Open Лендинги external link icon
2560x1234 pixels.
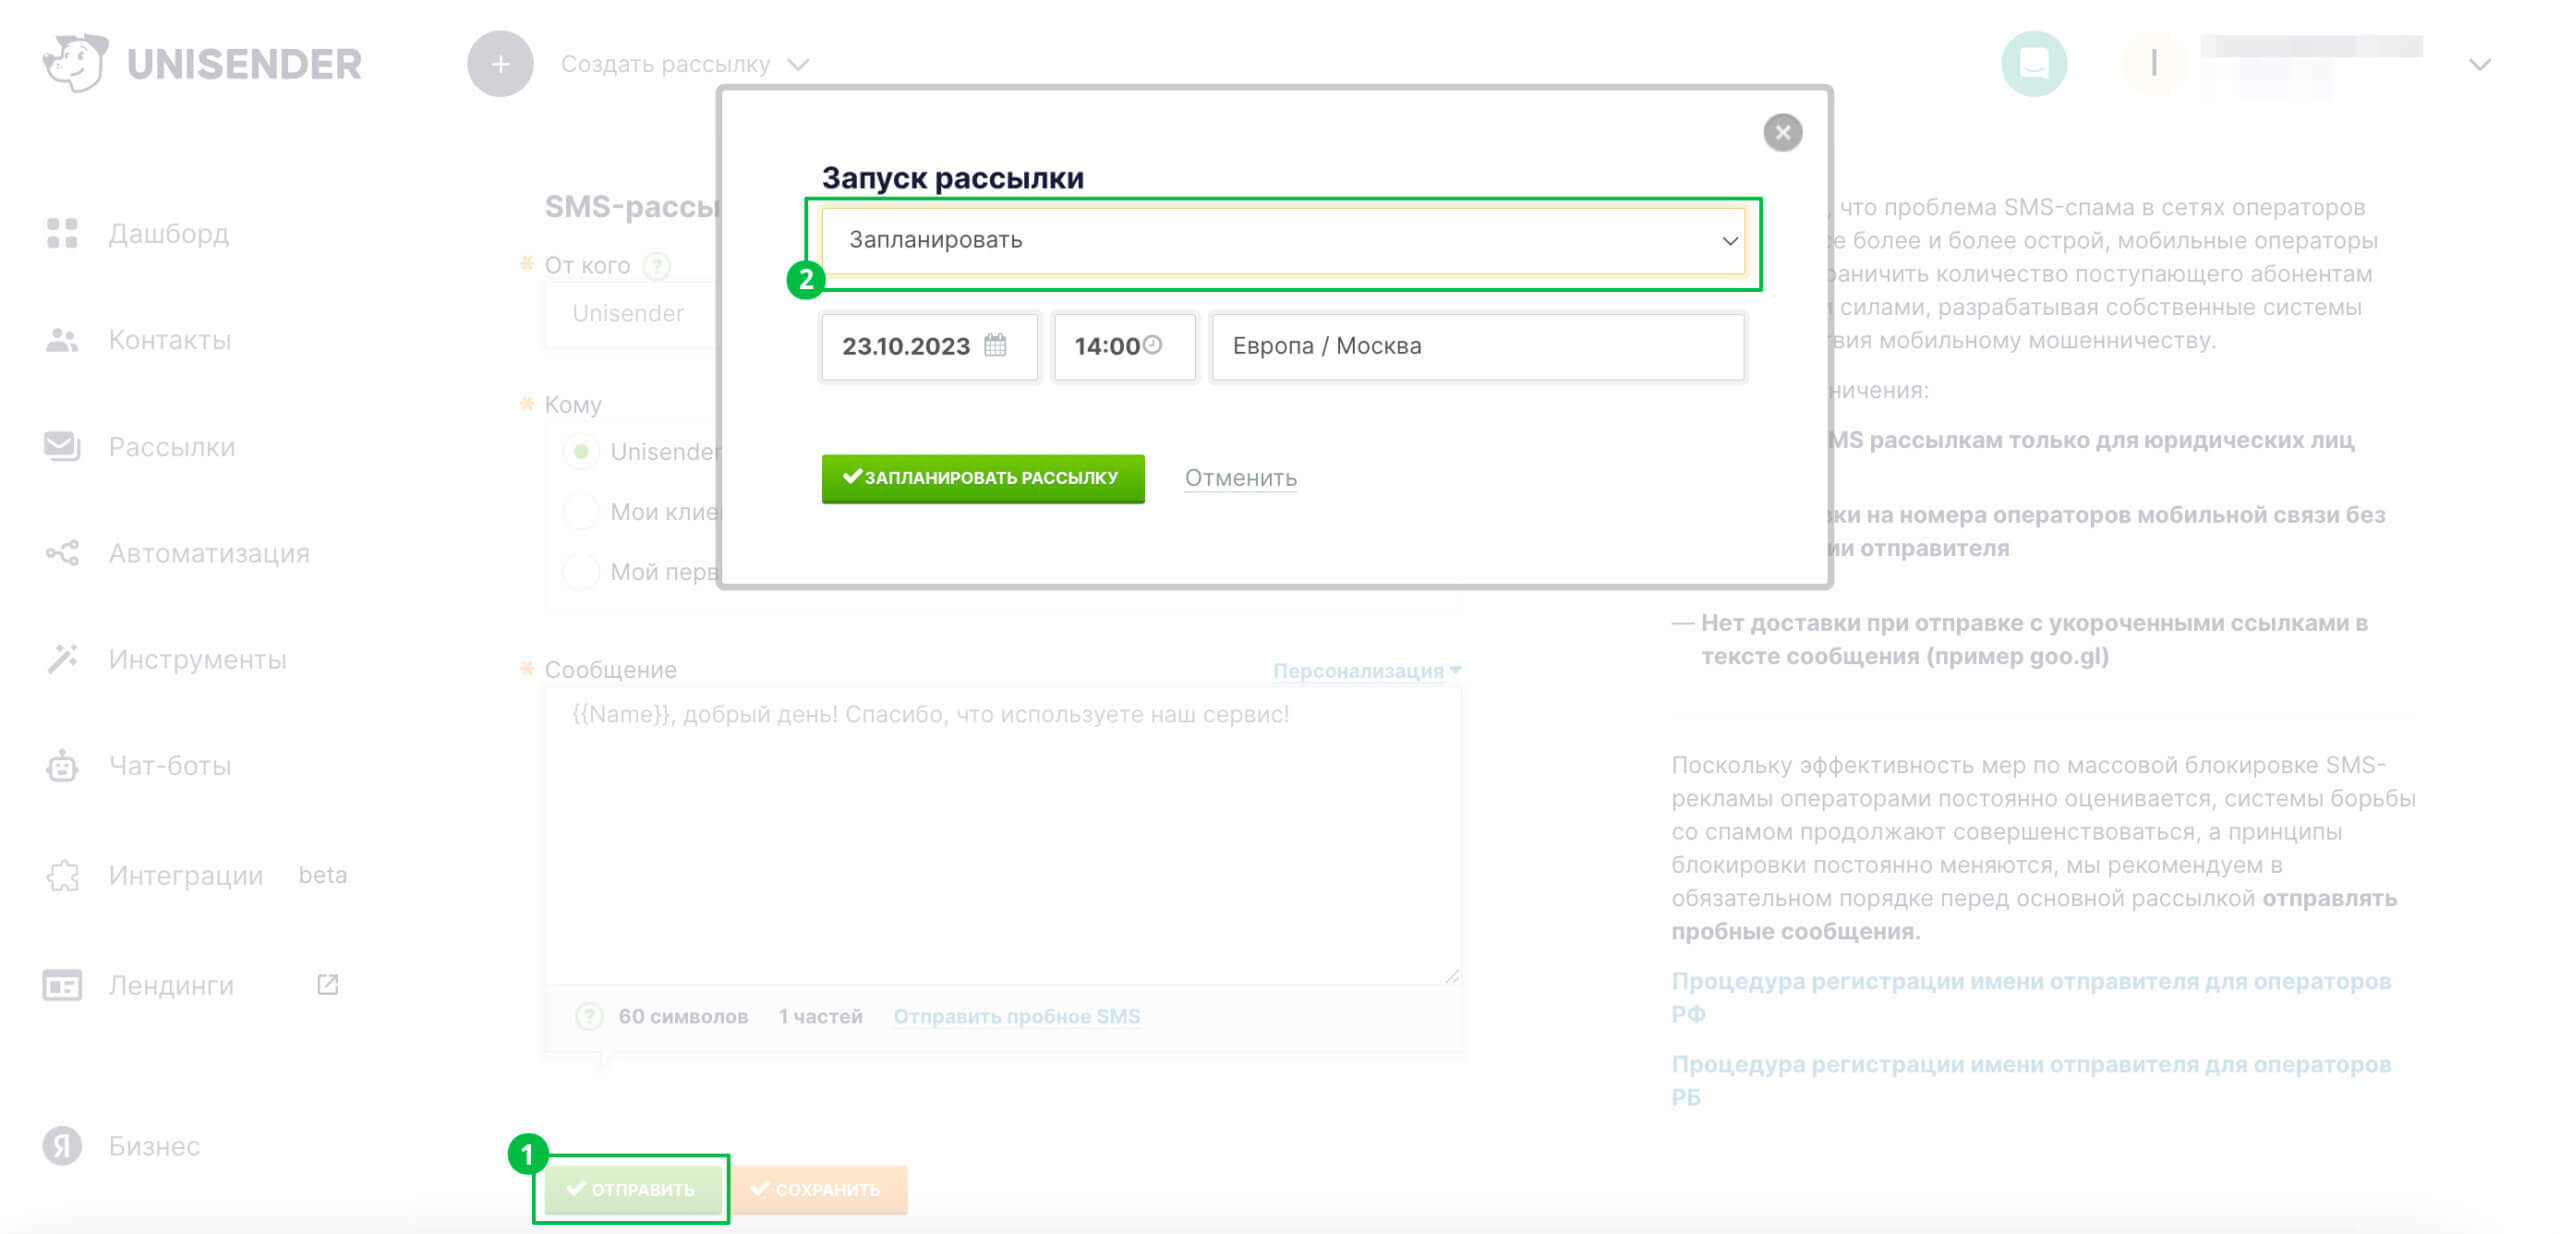pos(328,985)
